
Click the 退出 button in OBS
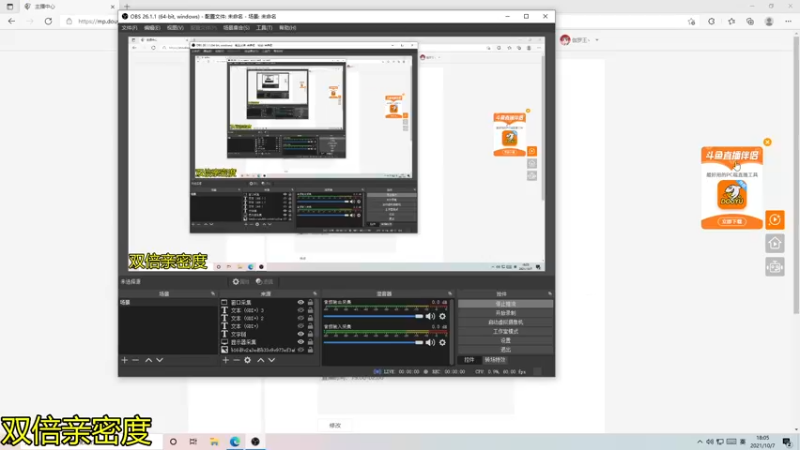[505, 349]
